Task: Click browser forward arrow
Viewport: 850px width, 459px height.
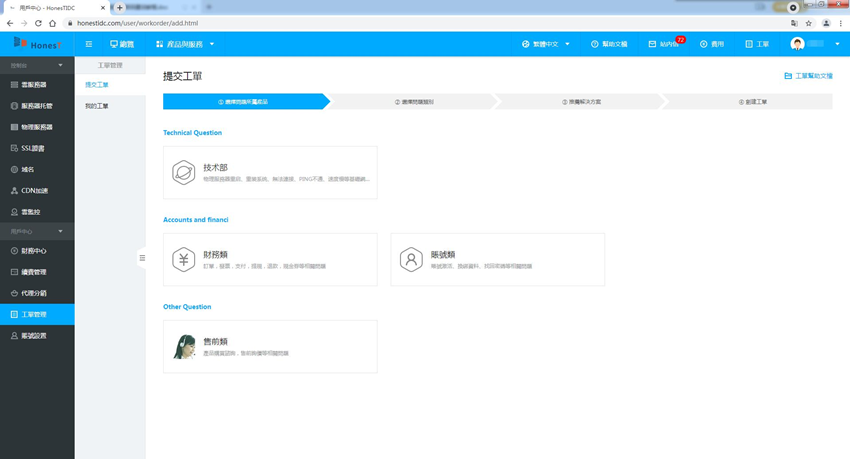Action: coord(24,23)
